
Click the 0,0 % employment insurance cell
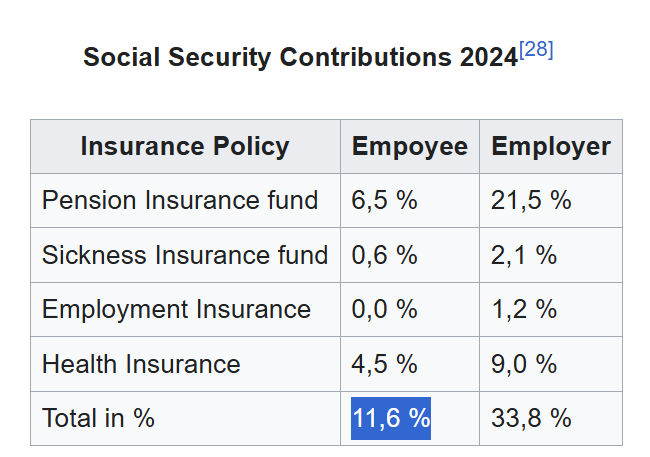[384, 309]
